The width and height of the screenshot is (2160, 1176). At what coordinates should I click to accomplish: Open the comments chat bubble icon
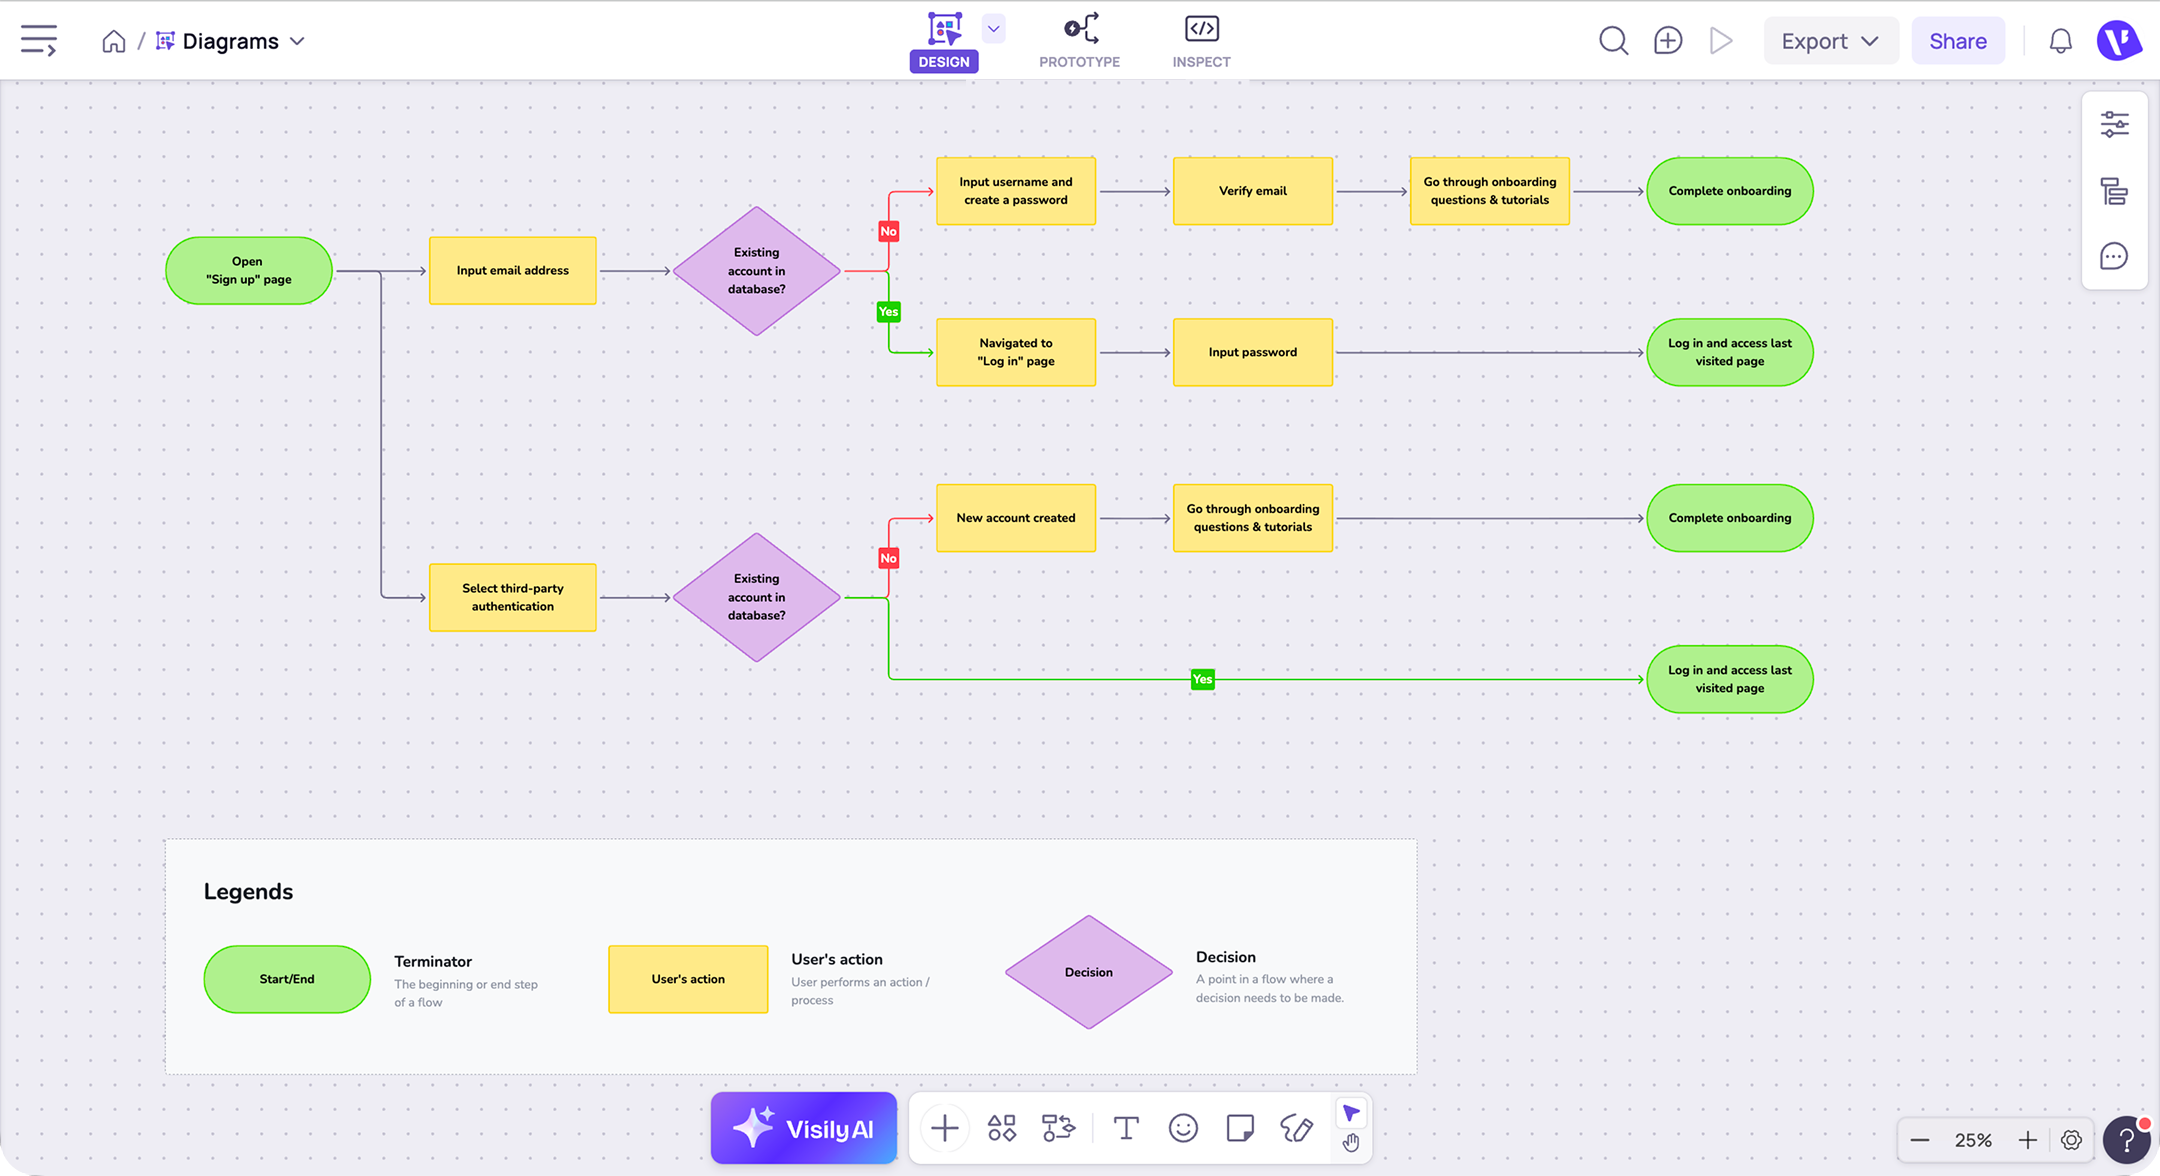(2114, 257)
